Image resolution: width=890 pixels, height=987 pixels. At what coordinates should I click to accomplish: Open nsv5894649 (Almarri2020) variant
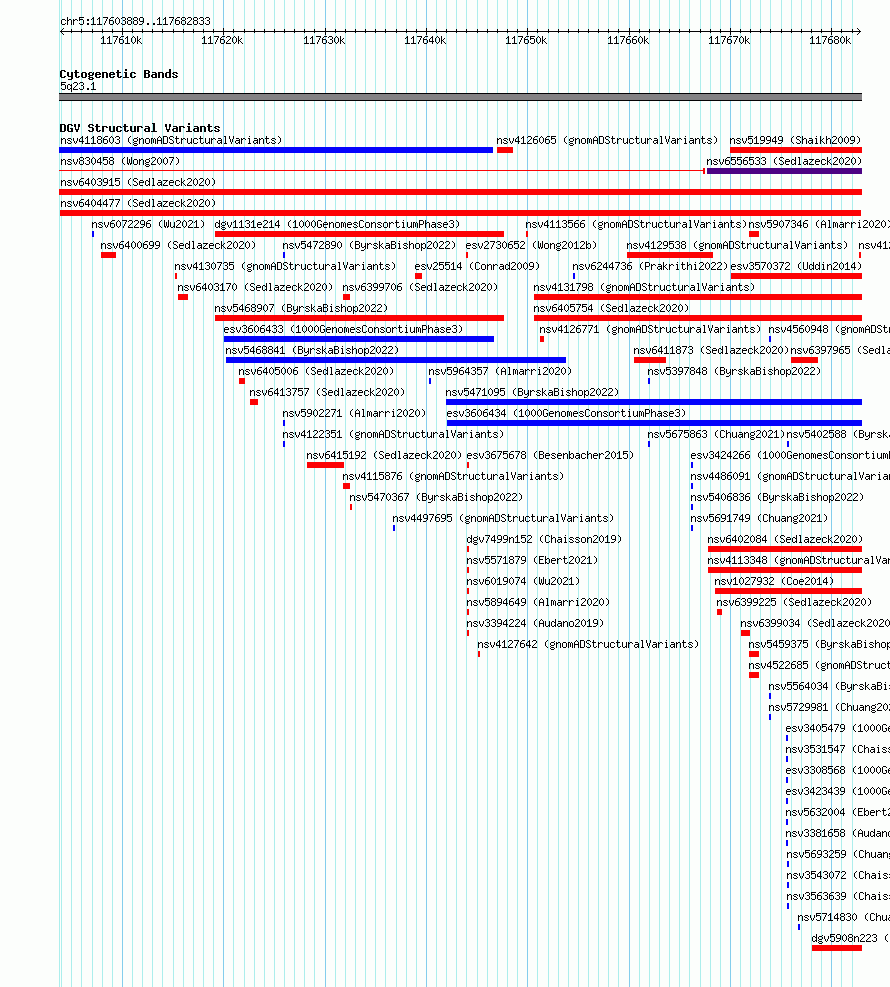click(538, 602)
